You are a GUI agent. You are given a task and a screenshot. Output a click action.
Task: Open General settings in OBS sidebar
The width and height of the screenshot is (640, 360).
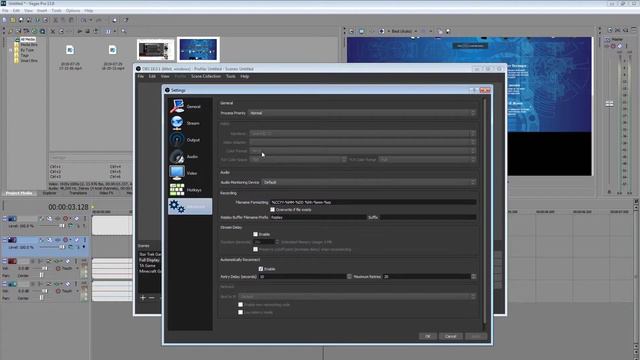pos(190,107)
